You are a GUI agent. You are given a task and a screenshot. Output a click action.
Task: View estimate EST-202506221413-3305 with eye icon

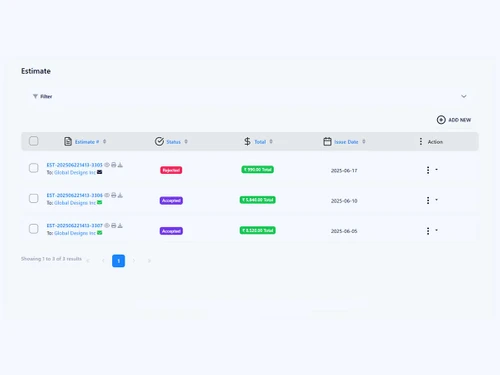pyautogui.click(x=107, y=165)
